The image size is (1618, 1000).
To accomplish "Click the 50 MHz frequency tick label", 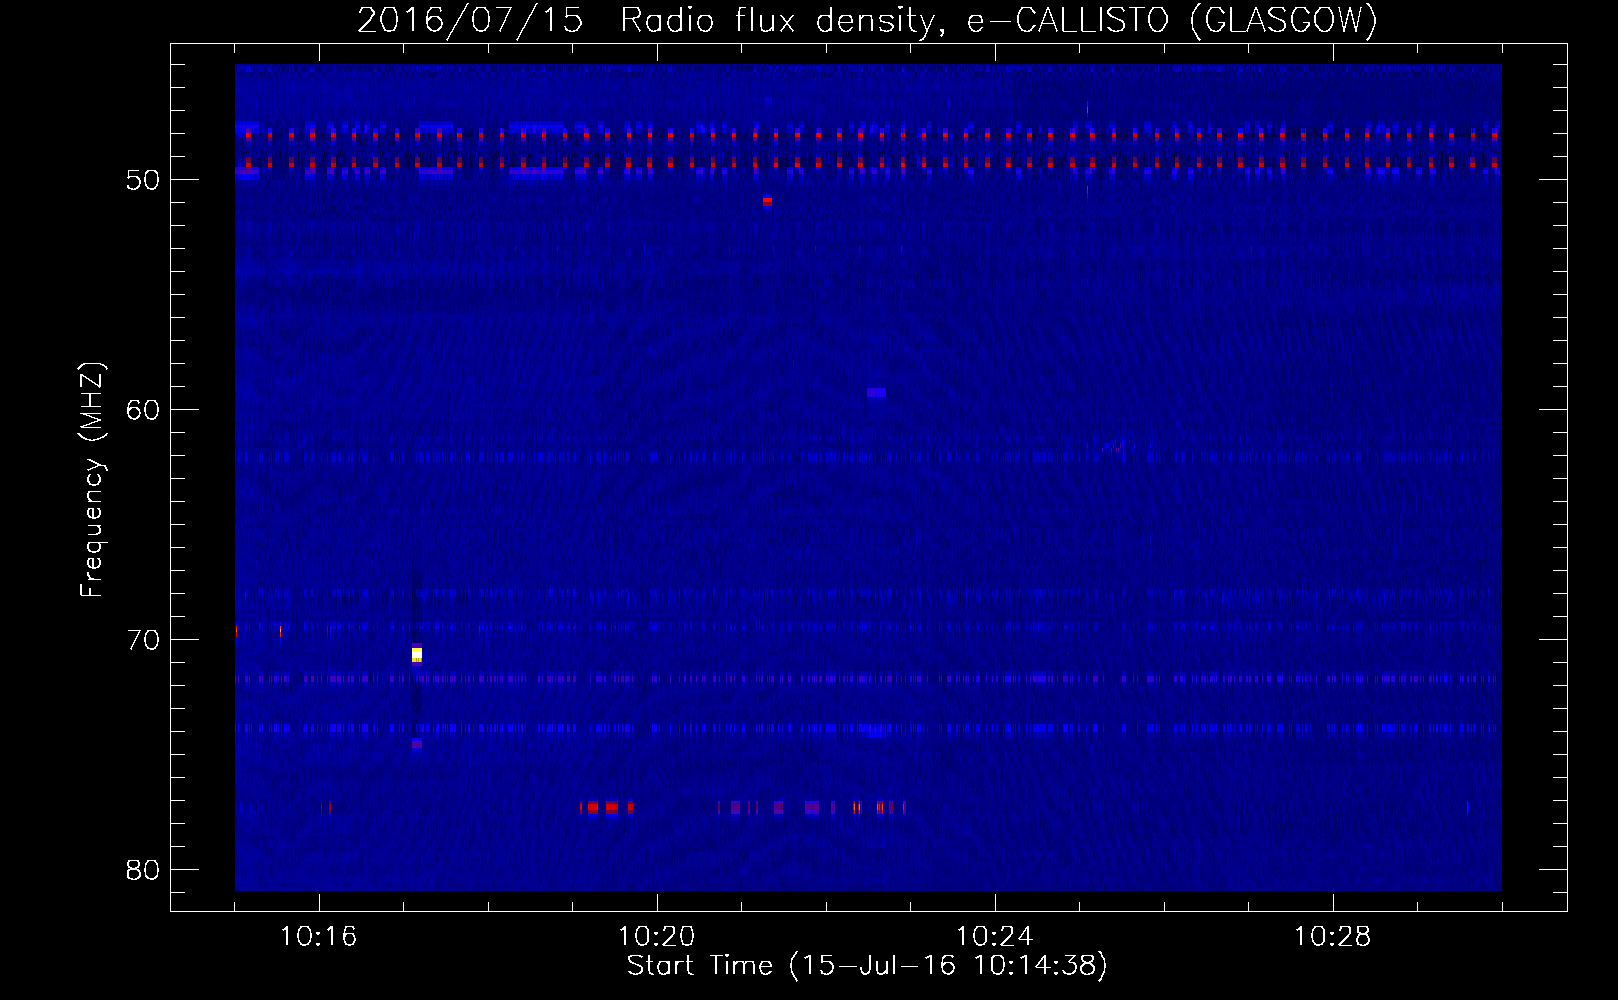I will point(143,180).
